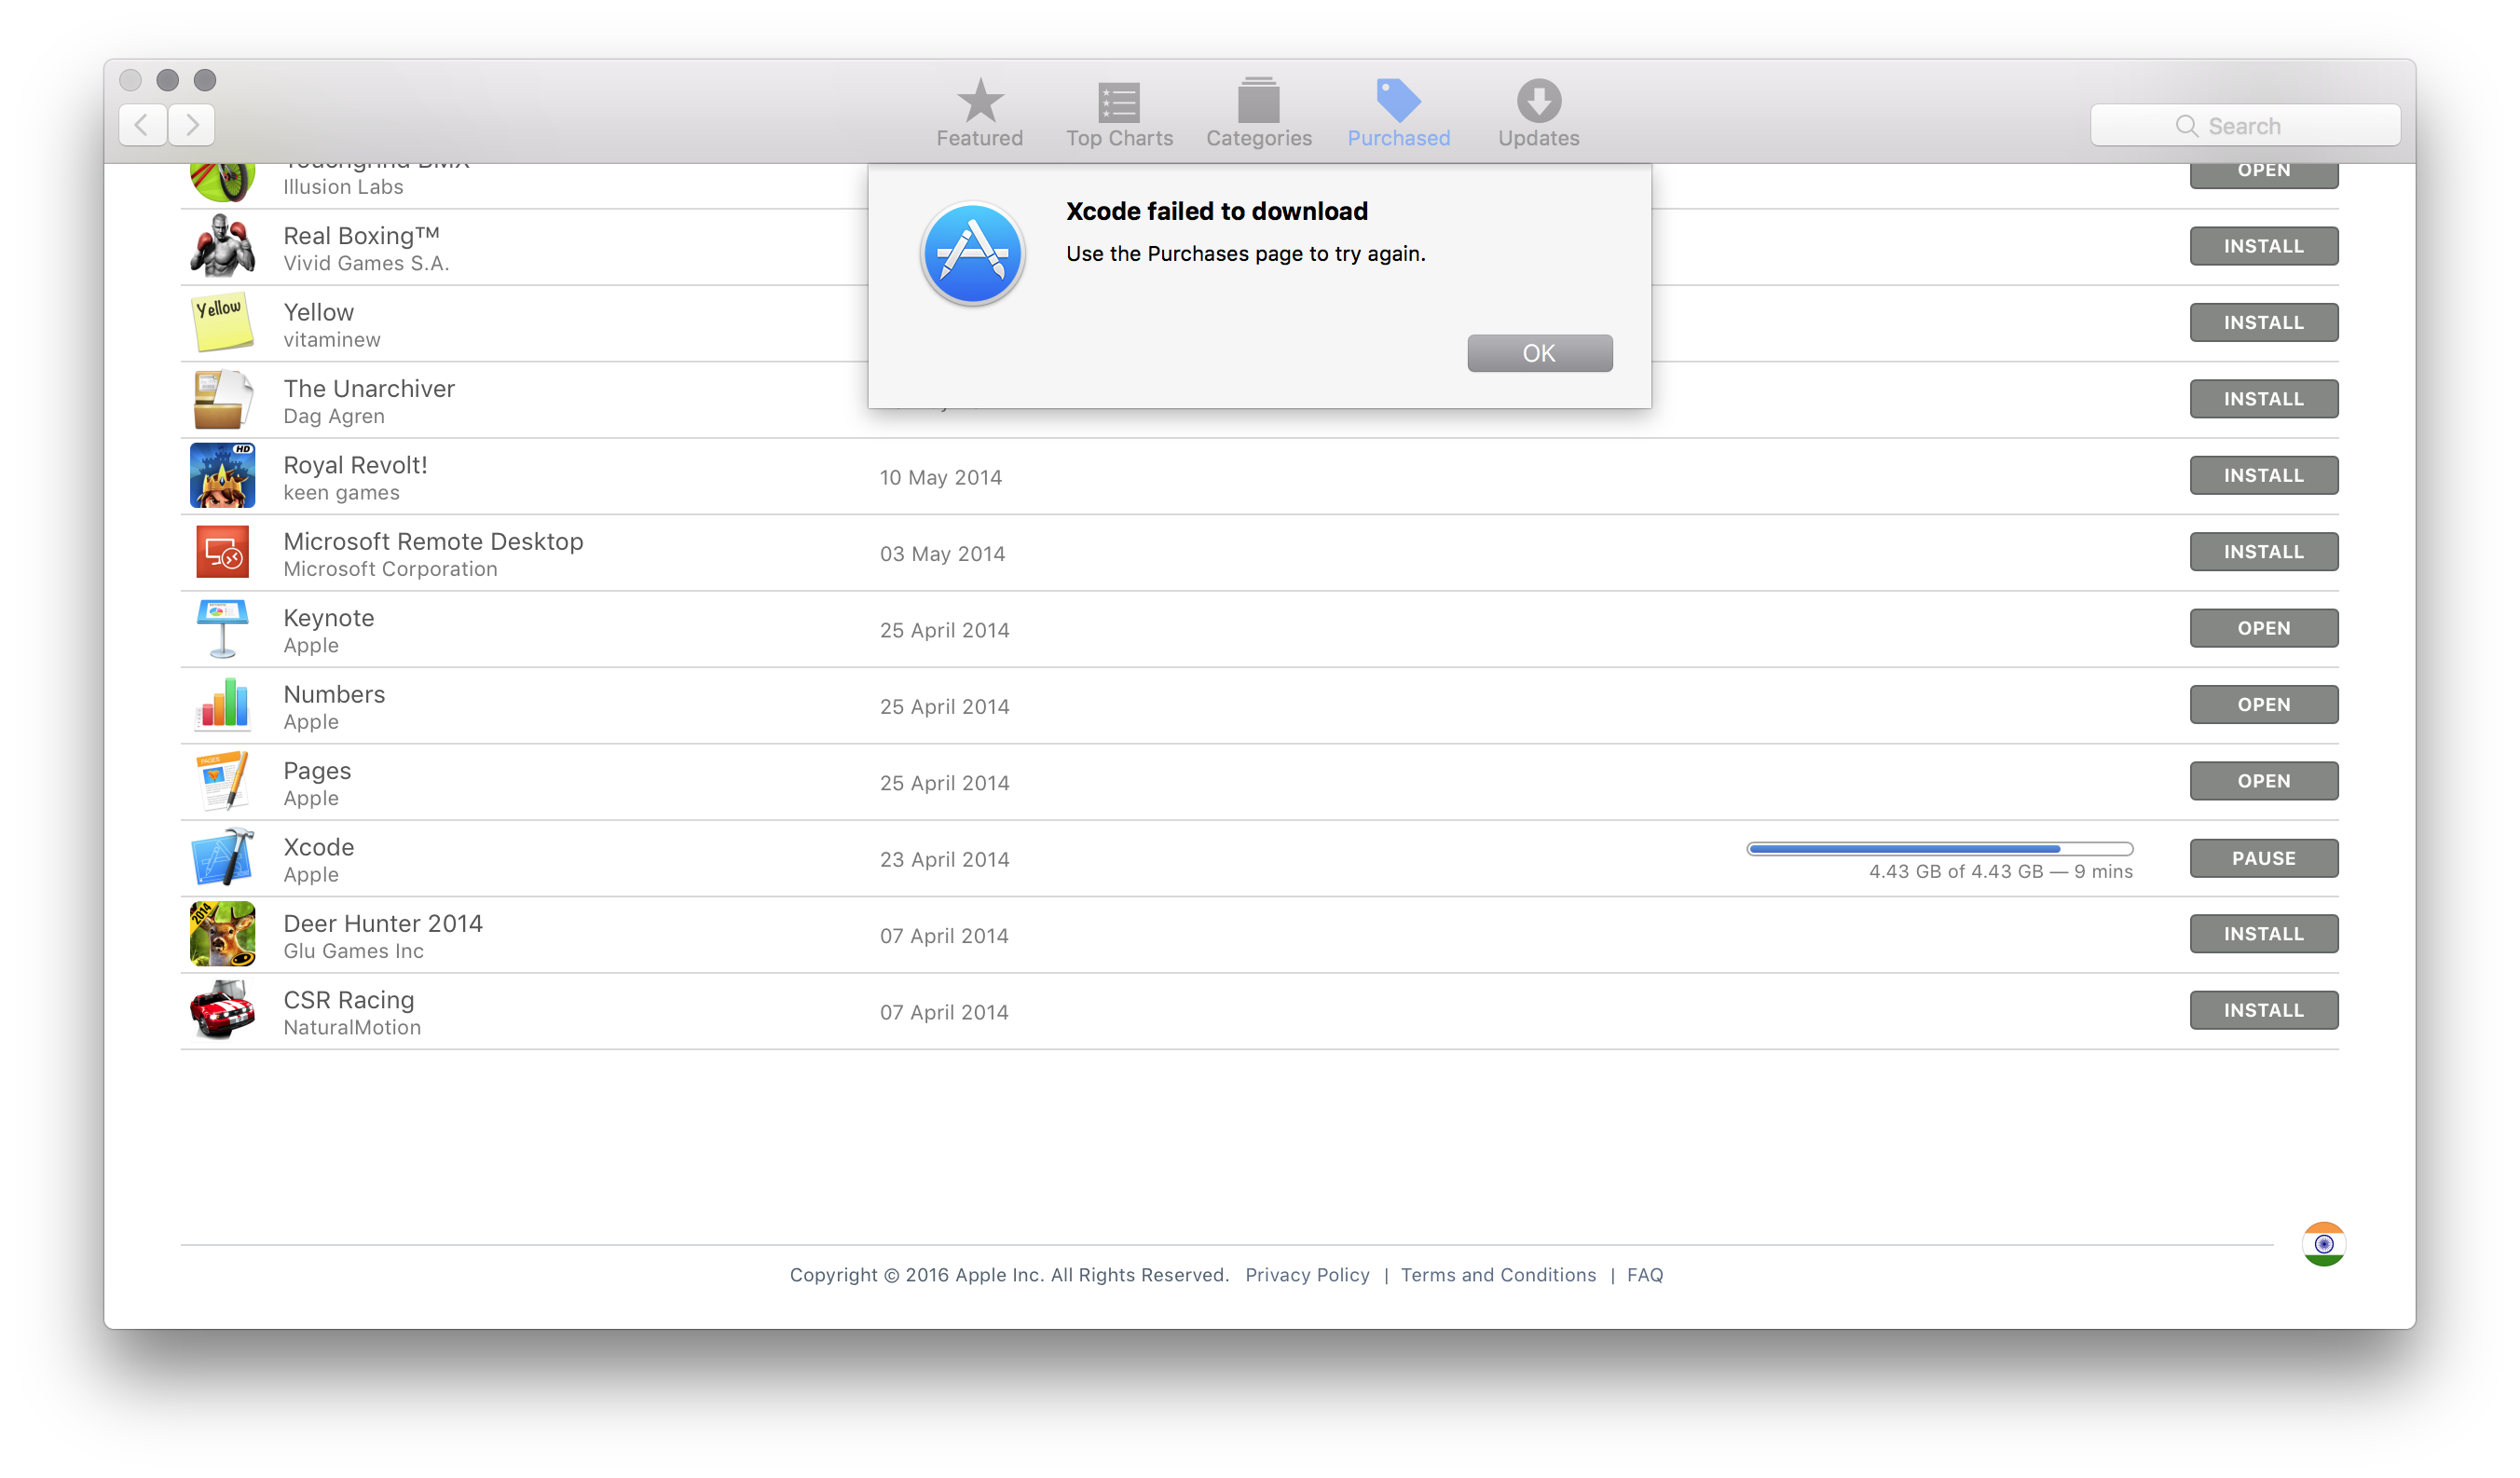The image size is (2520, 1478).
Task: Dismiss the dialog with OK
Action: [1539, 353]
